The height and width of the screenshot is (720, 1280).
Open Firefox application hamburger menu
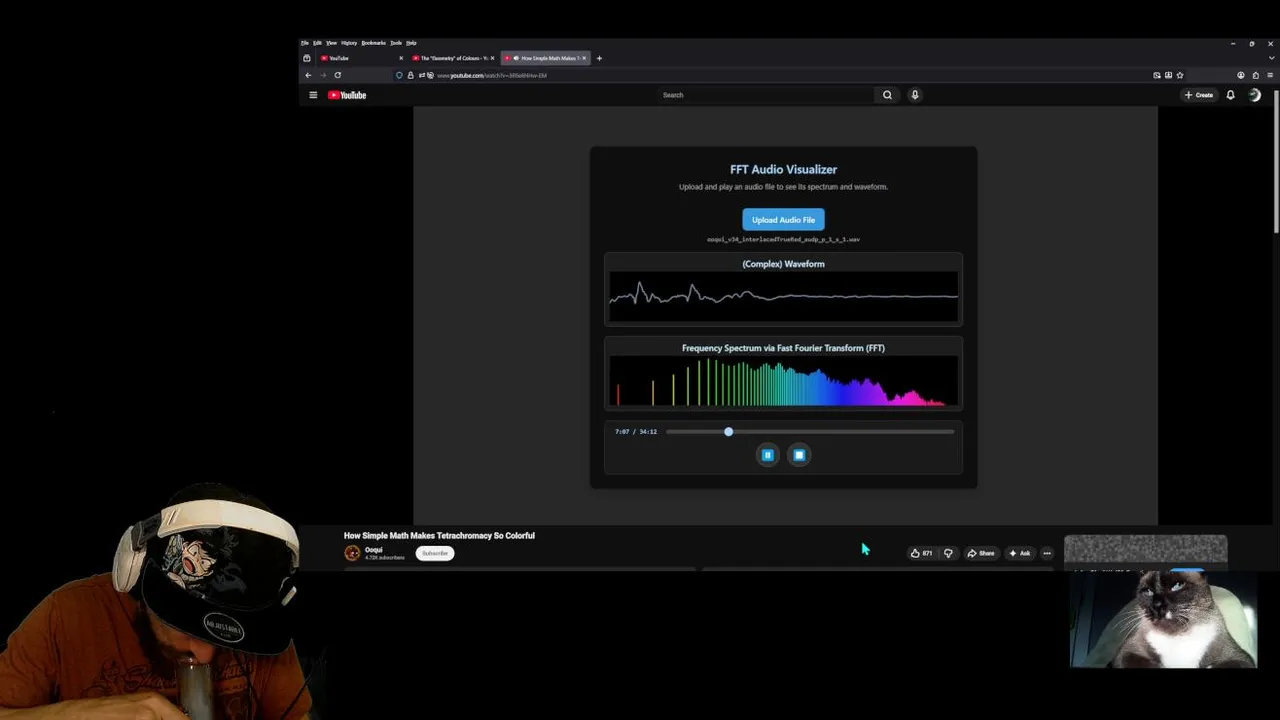coord(1270,75)
